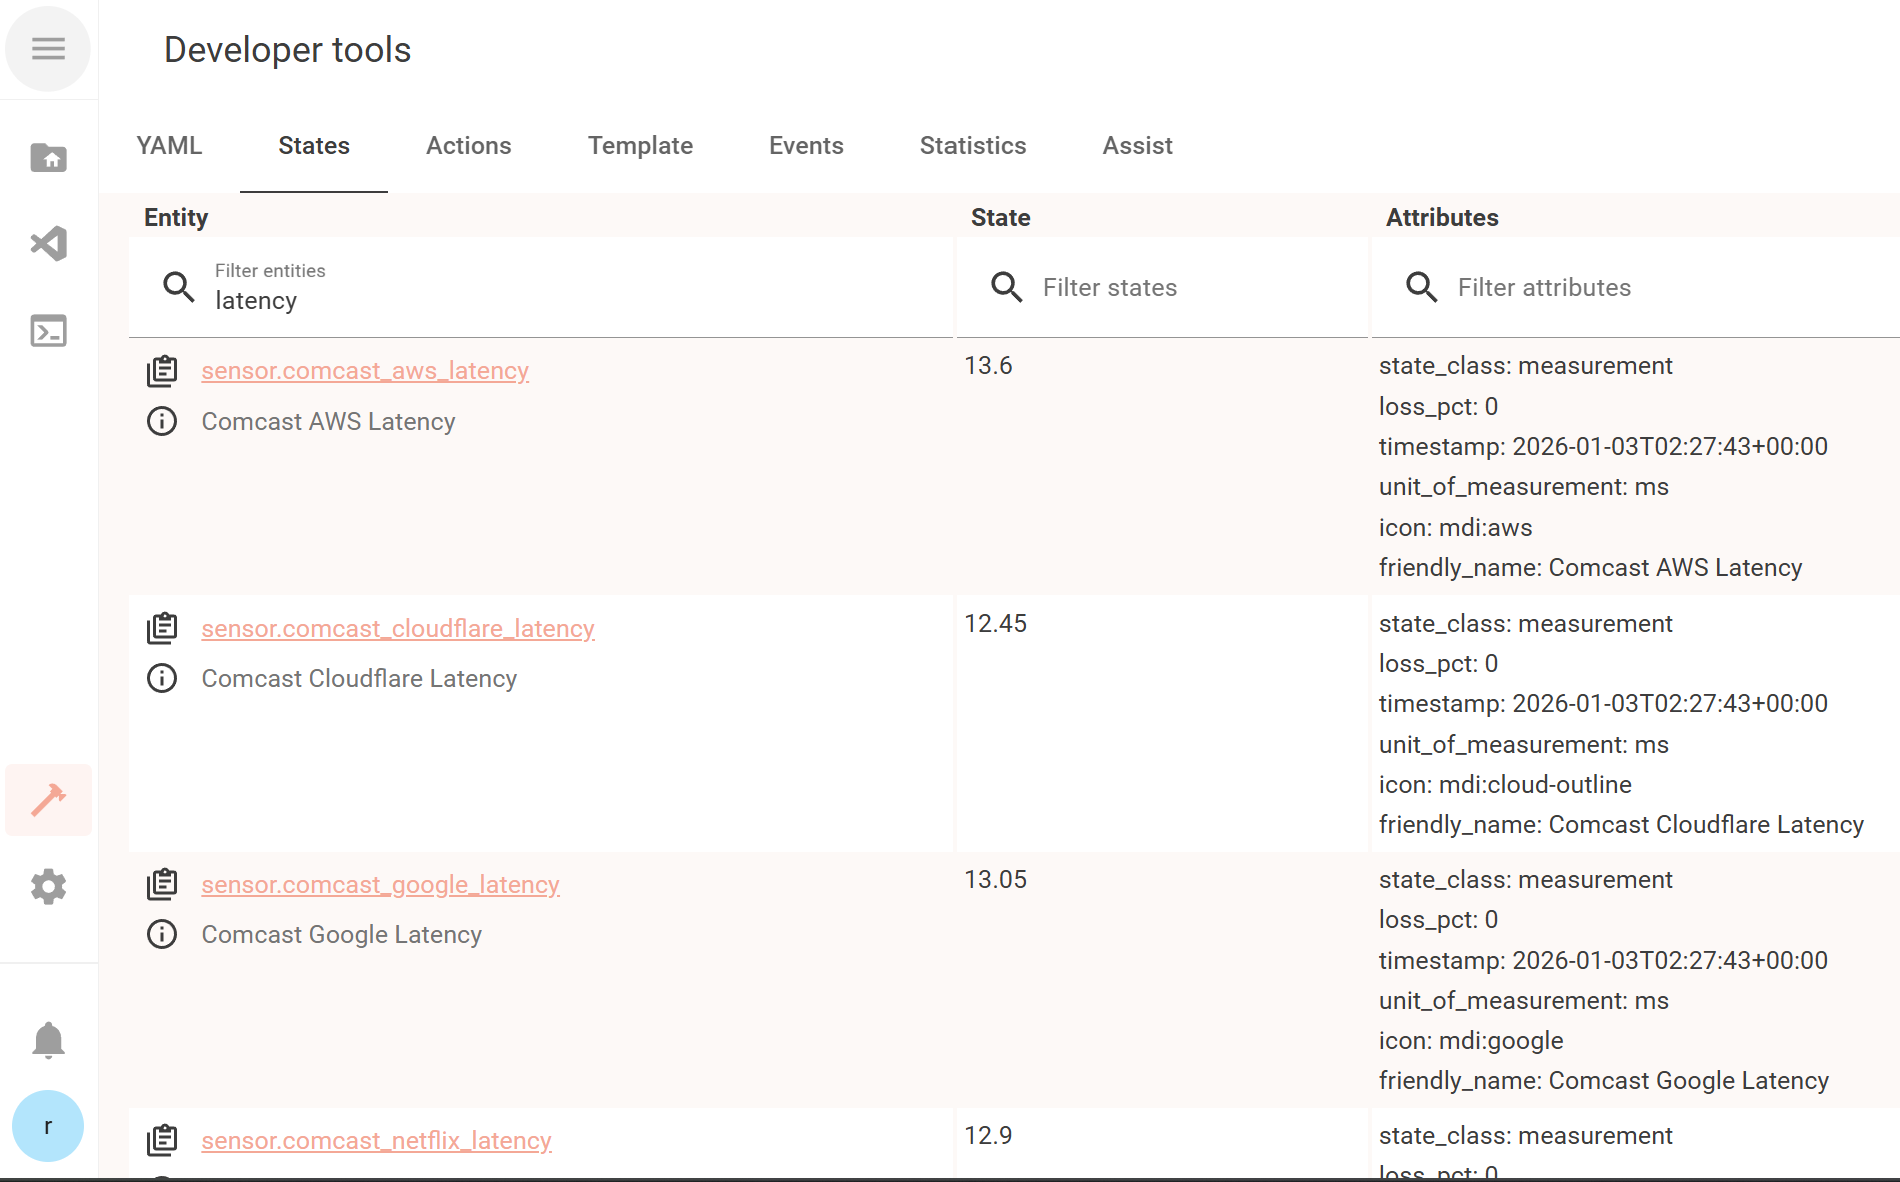Open the Notifications bell
Image resolution: width=1900 pixels, height=1182 pixels.
point(48,1040)
